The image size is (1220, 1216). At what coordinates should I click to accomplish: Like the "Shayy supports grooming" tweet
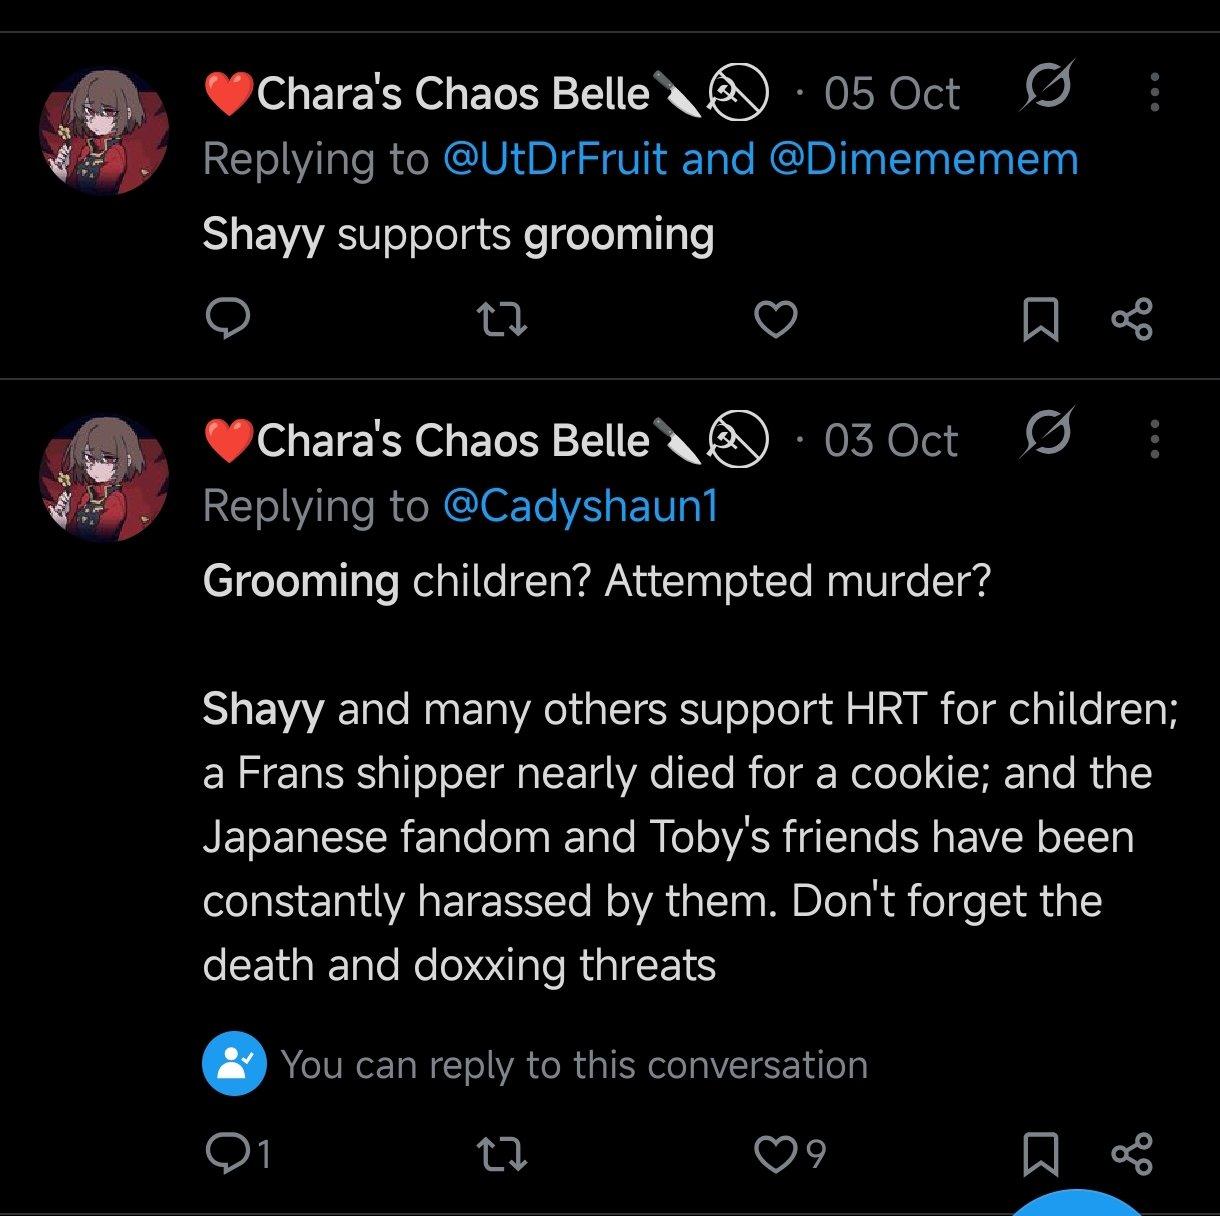[775, 320]
